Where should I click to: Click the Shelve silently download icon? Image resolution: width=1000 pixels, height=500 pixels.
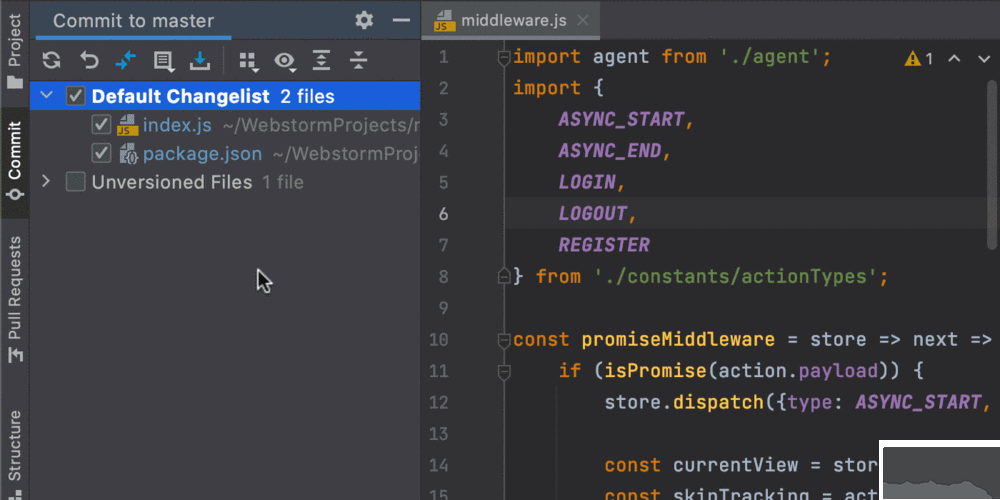[200, 61]
